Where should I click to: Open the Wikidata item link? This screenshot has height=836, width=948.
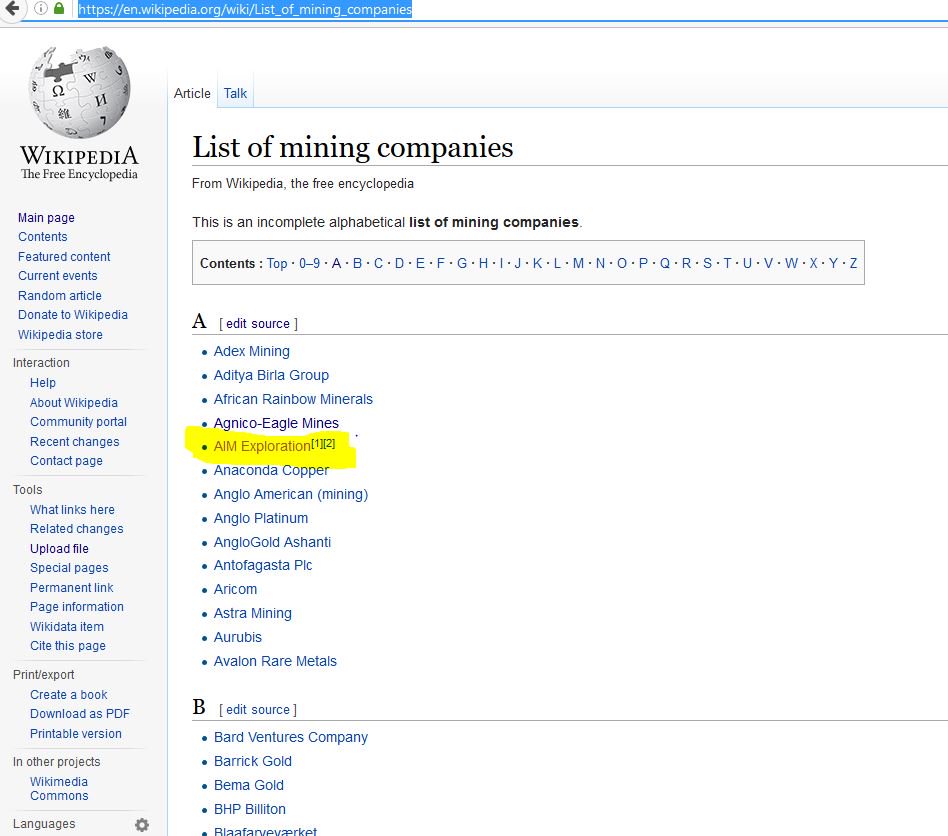pos(67,627)
